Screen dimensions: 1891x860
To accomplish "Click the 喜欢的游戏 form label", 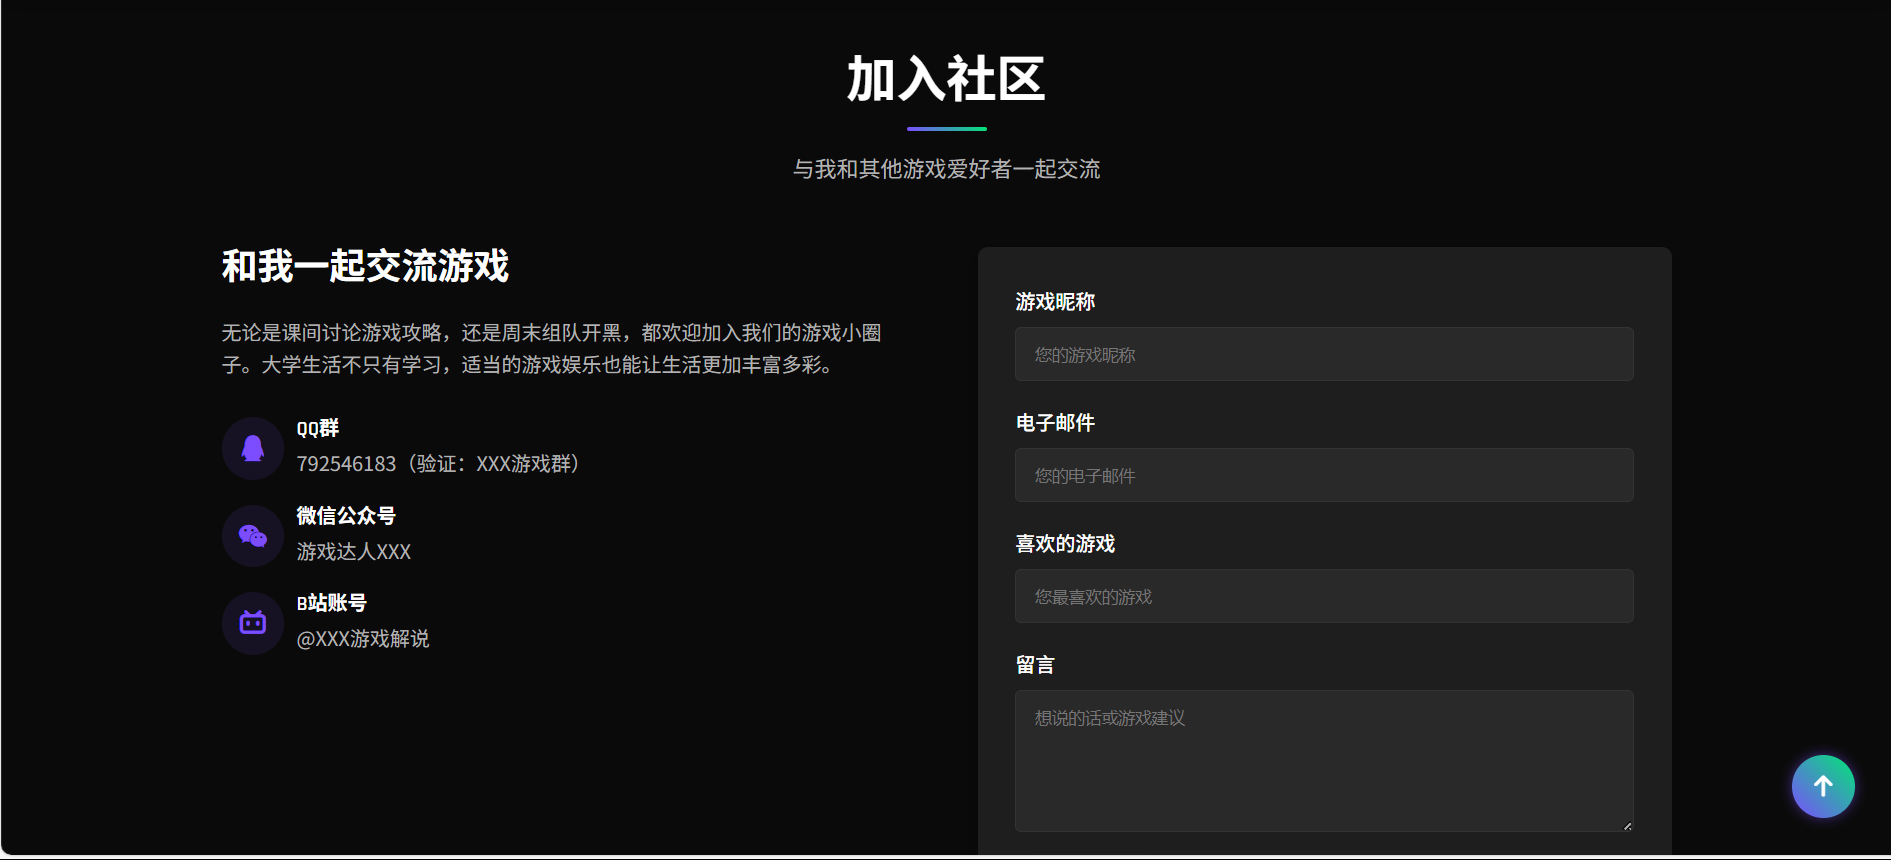I will pos(1065,544).
